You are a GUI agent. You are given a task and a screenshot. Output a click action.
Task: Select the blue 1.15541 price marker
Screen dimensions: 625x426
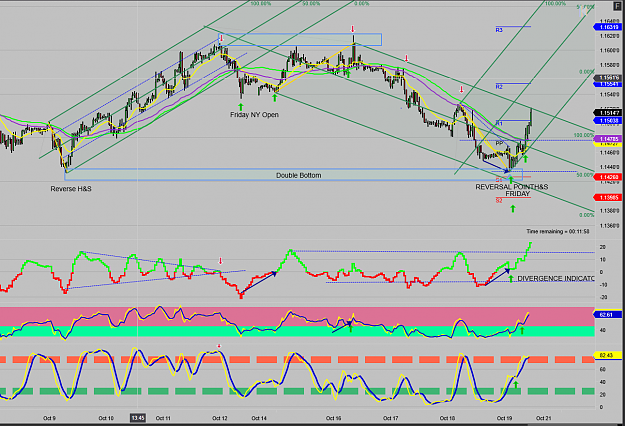click(x=609, y=84)
